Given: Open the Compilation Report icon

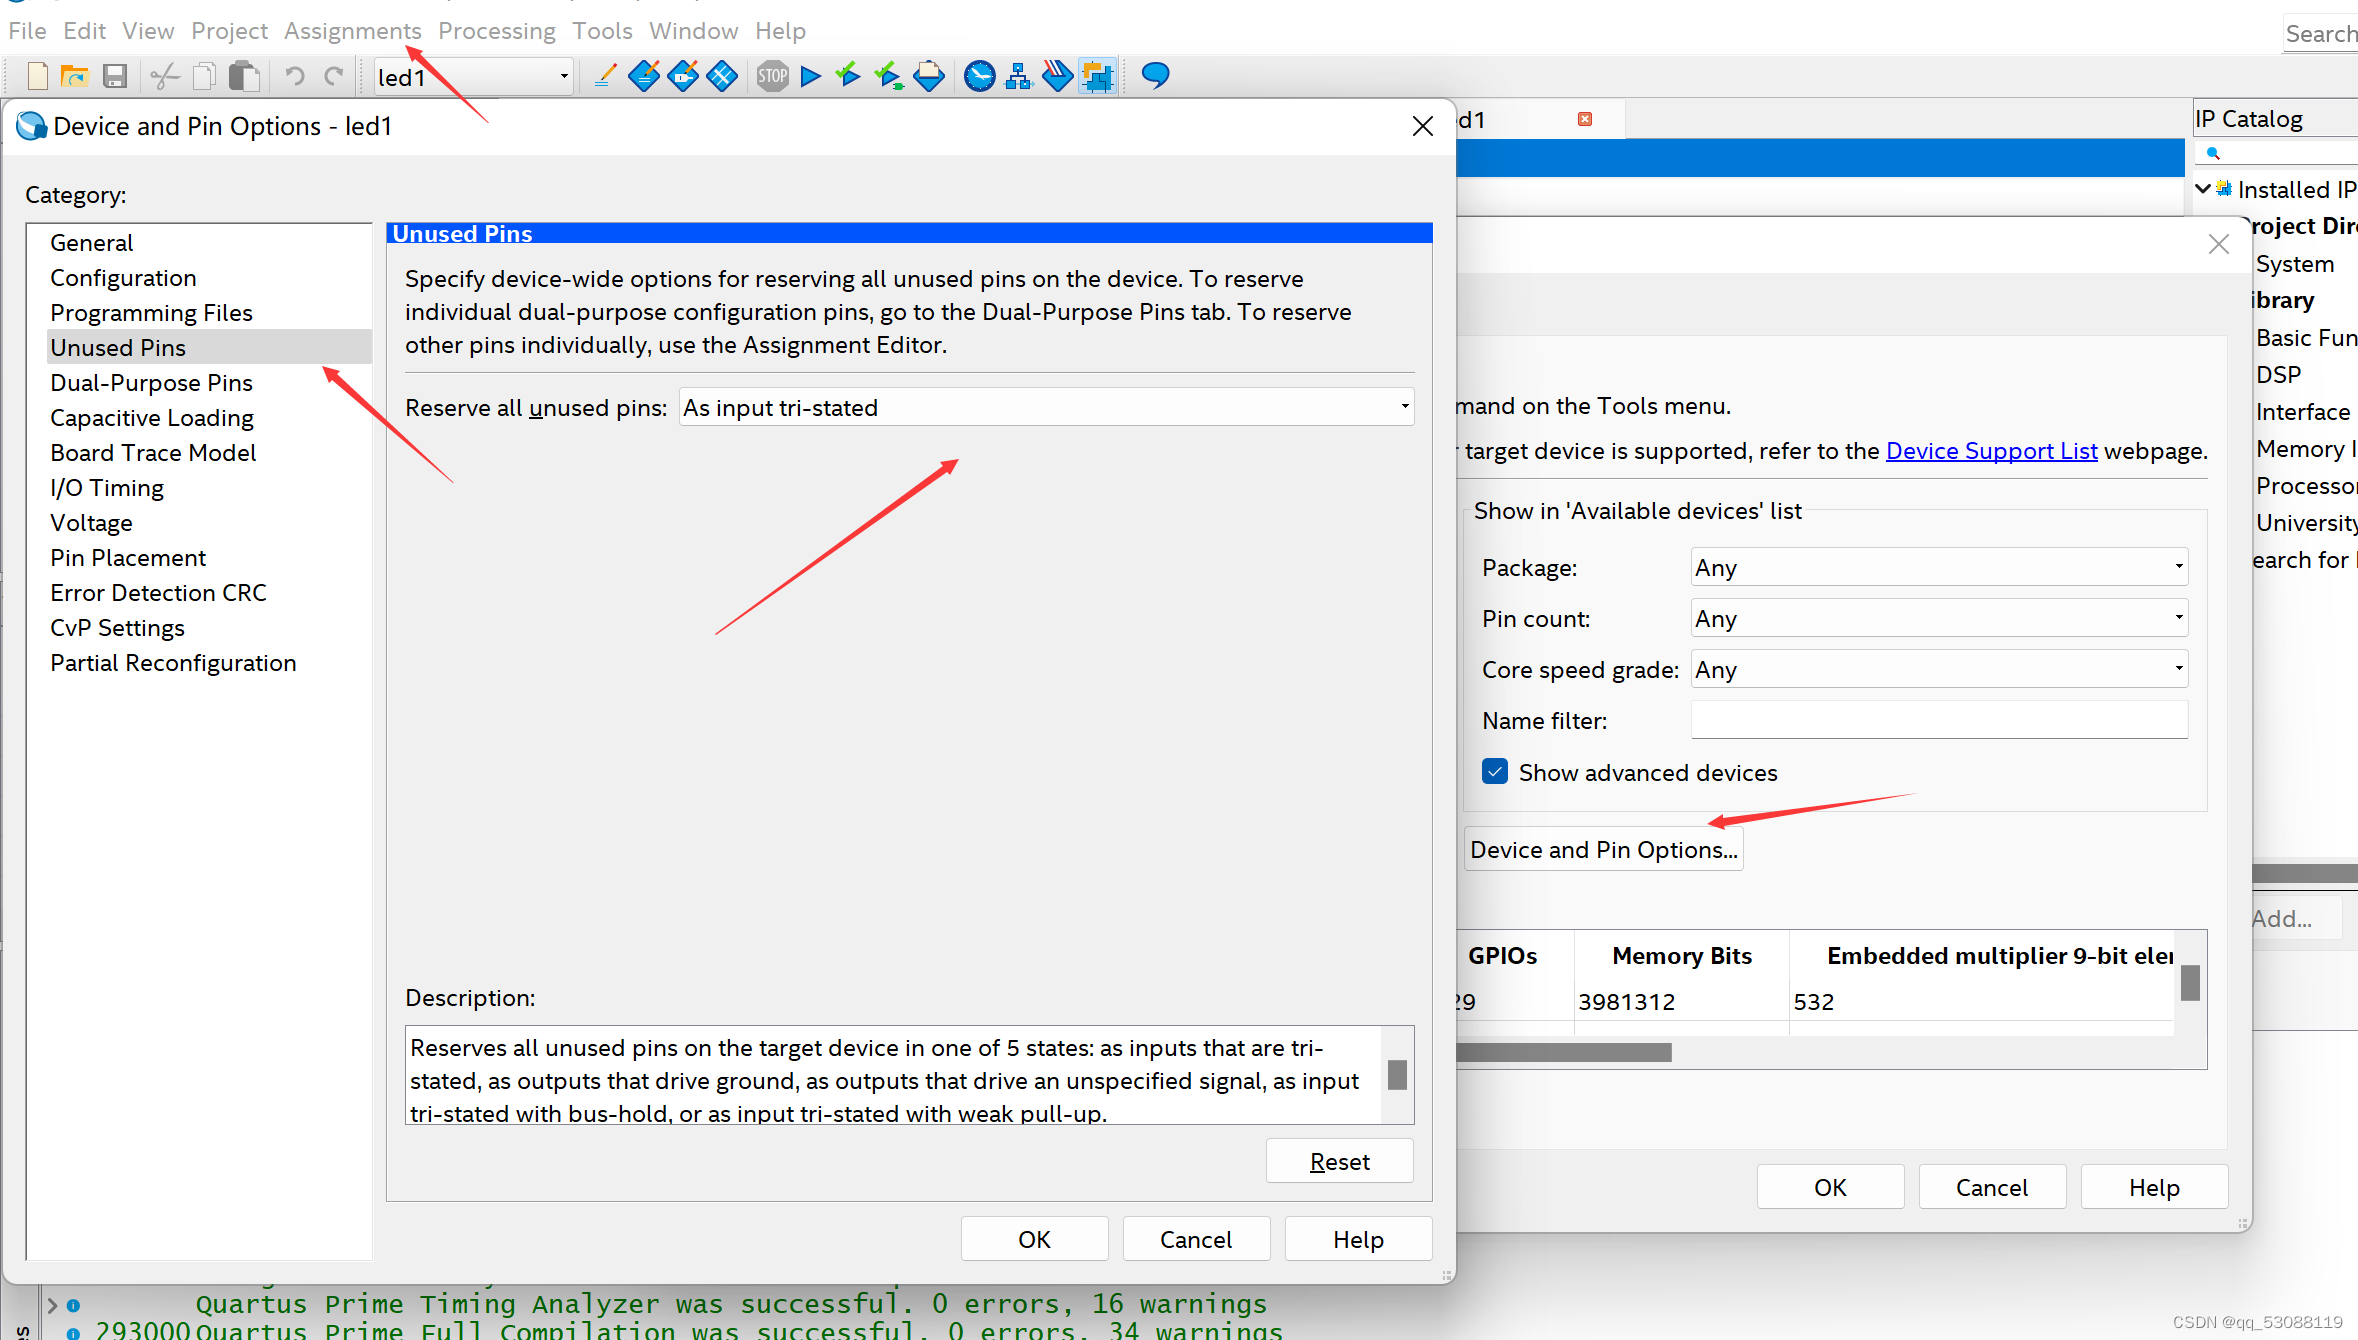Looking at the screenshot, I should coord(929,76).
